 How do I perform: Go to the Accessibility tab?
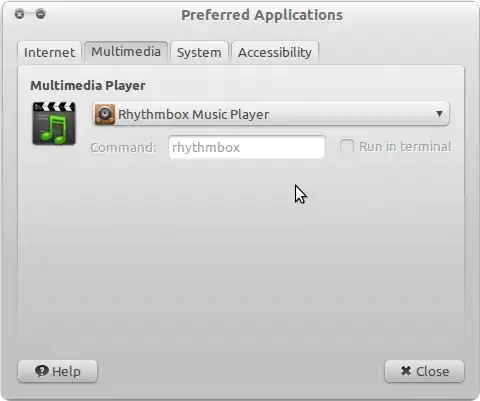[x=275, y=52]
